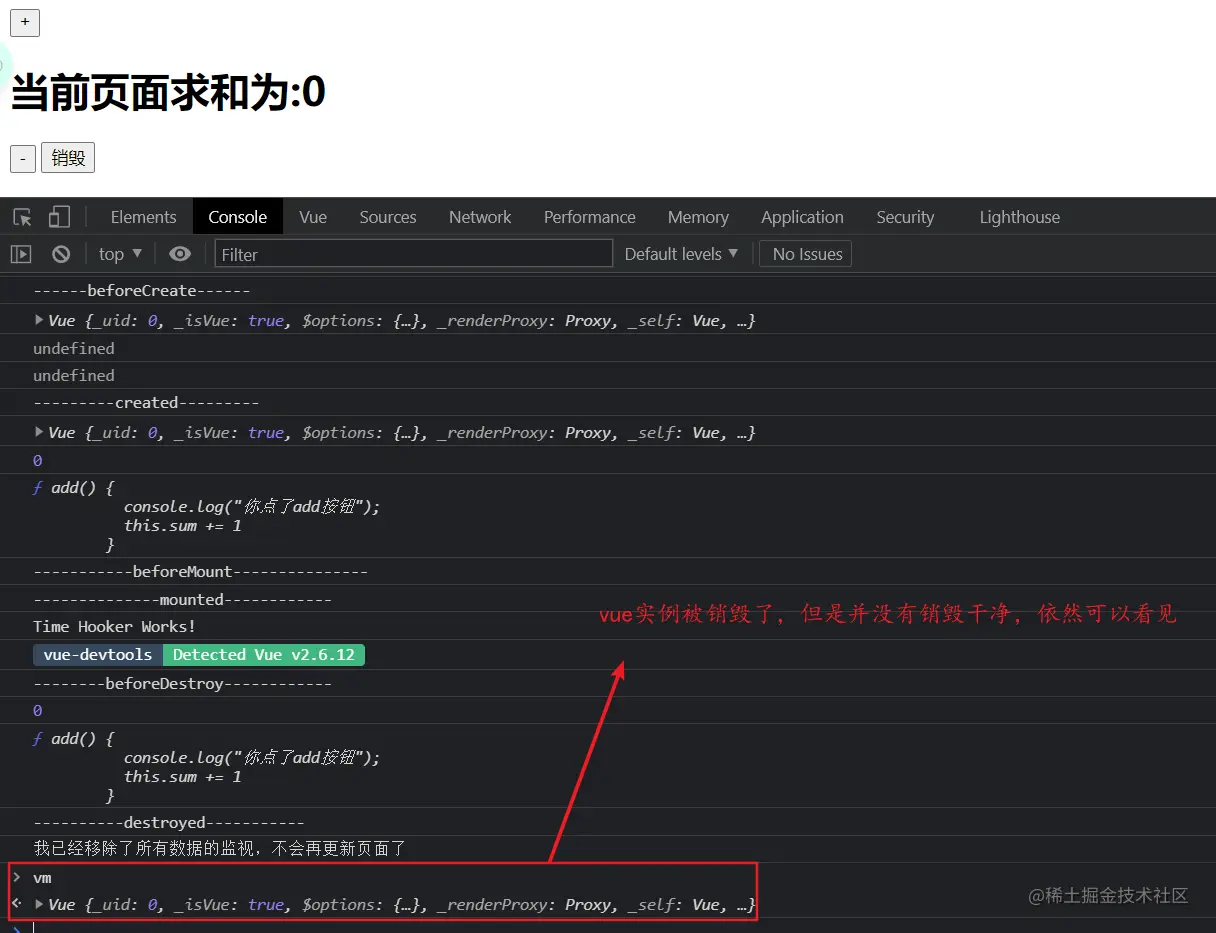Click the 我已经移除了所有数据的监视 log message
This screenshot has height=933, width=1216.
pyautogui.click(x=219, y=849)
